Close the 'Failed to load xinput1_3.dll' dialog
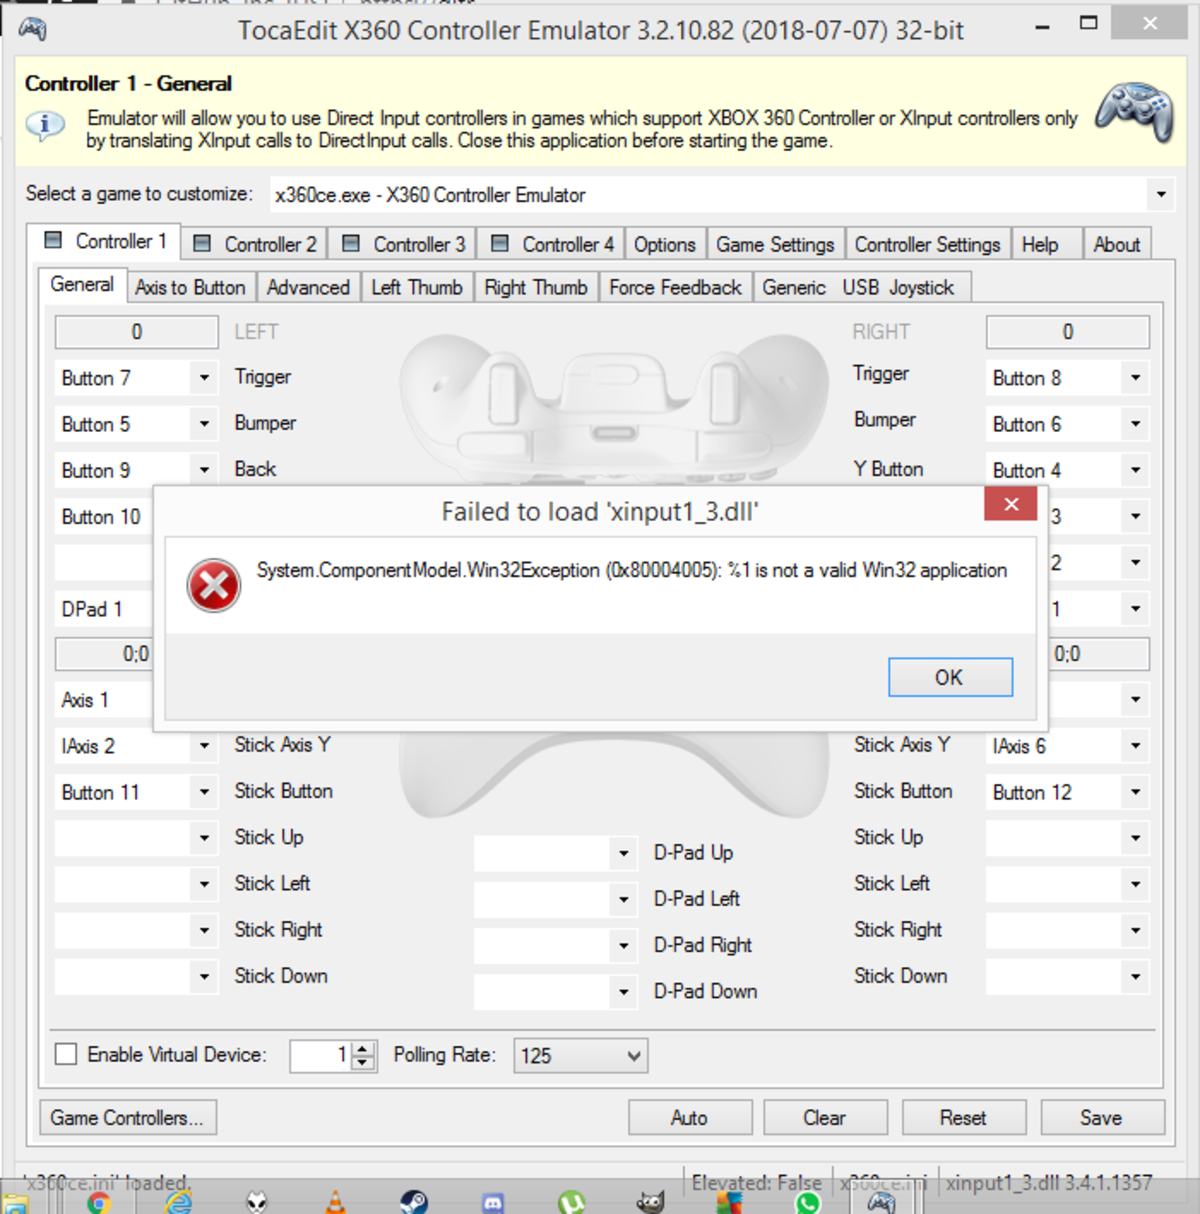The height and width of the screenshot is (1214, 1200). 1010,504
